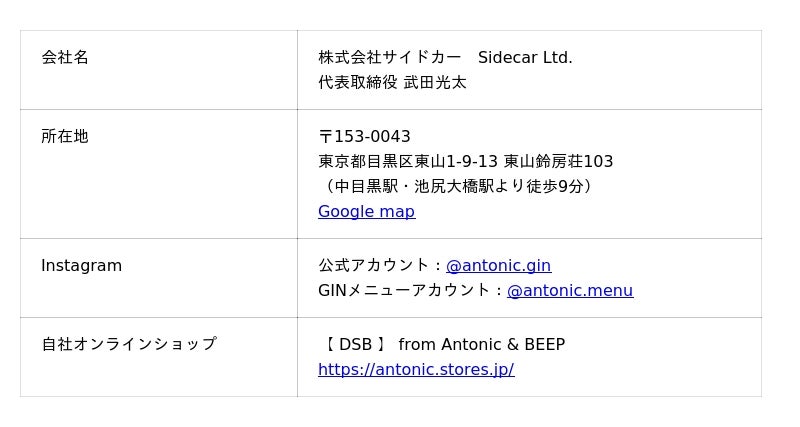Click the Sidecar Ltd. text
This screenshot has height=427, width=800.
pyautogui.click(x=525, y=57)
